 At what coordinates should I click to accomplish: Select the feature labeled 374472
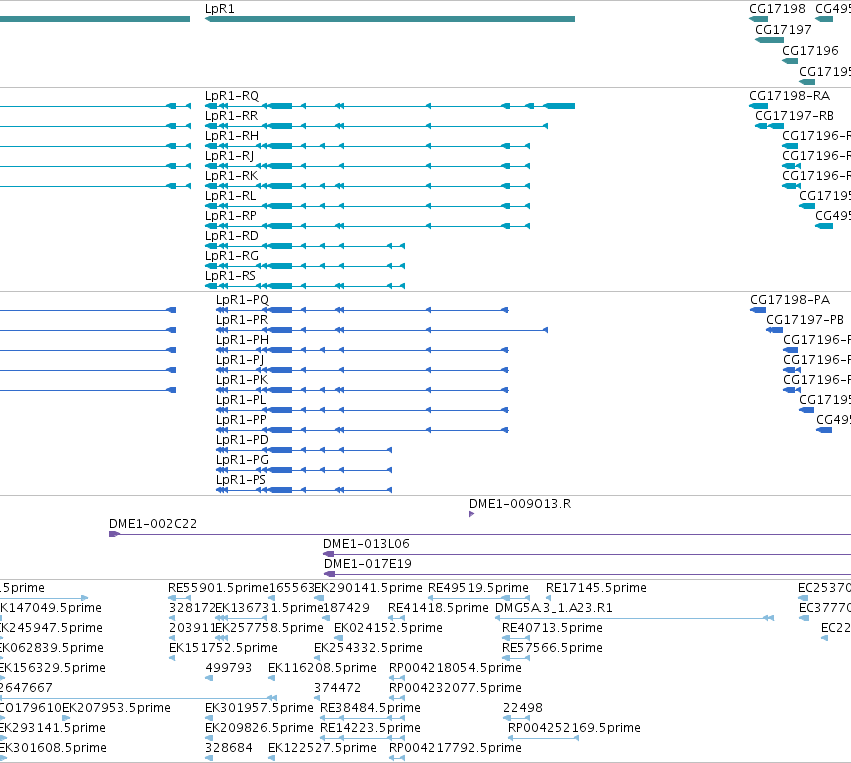[x=337, y=688]
